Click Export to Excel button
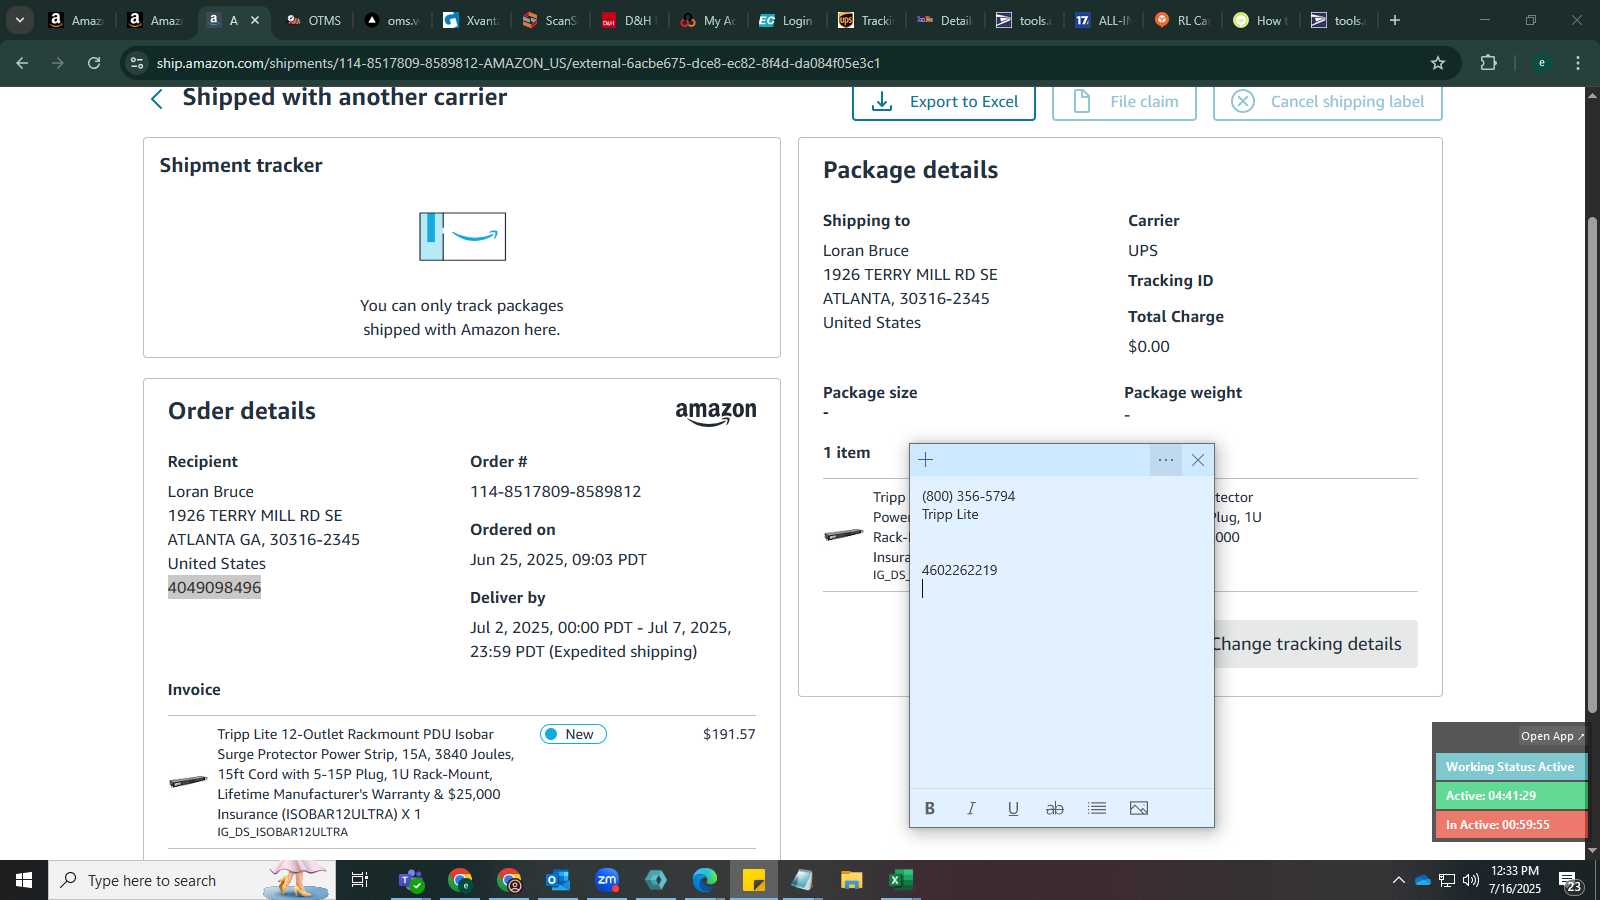The height and width of the screenshot is (900, 1600). pos(943,102)
